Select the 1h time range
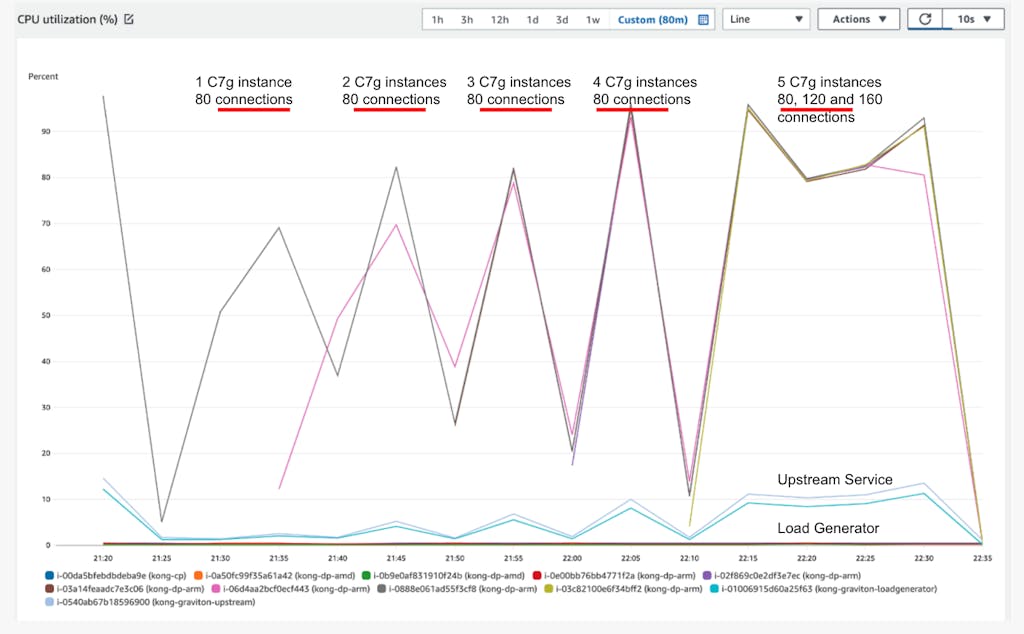This screenshot has height=634, width=1024. [x=438, y=19]
